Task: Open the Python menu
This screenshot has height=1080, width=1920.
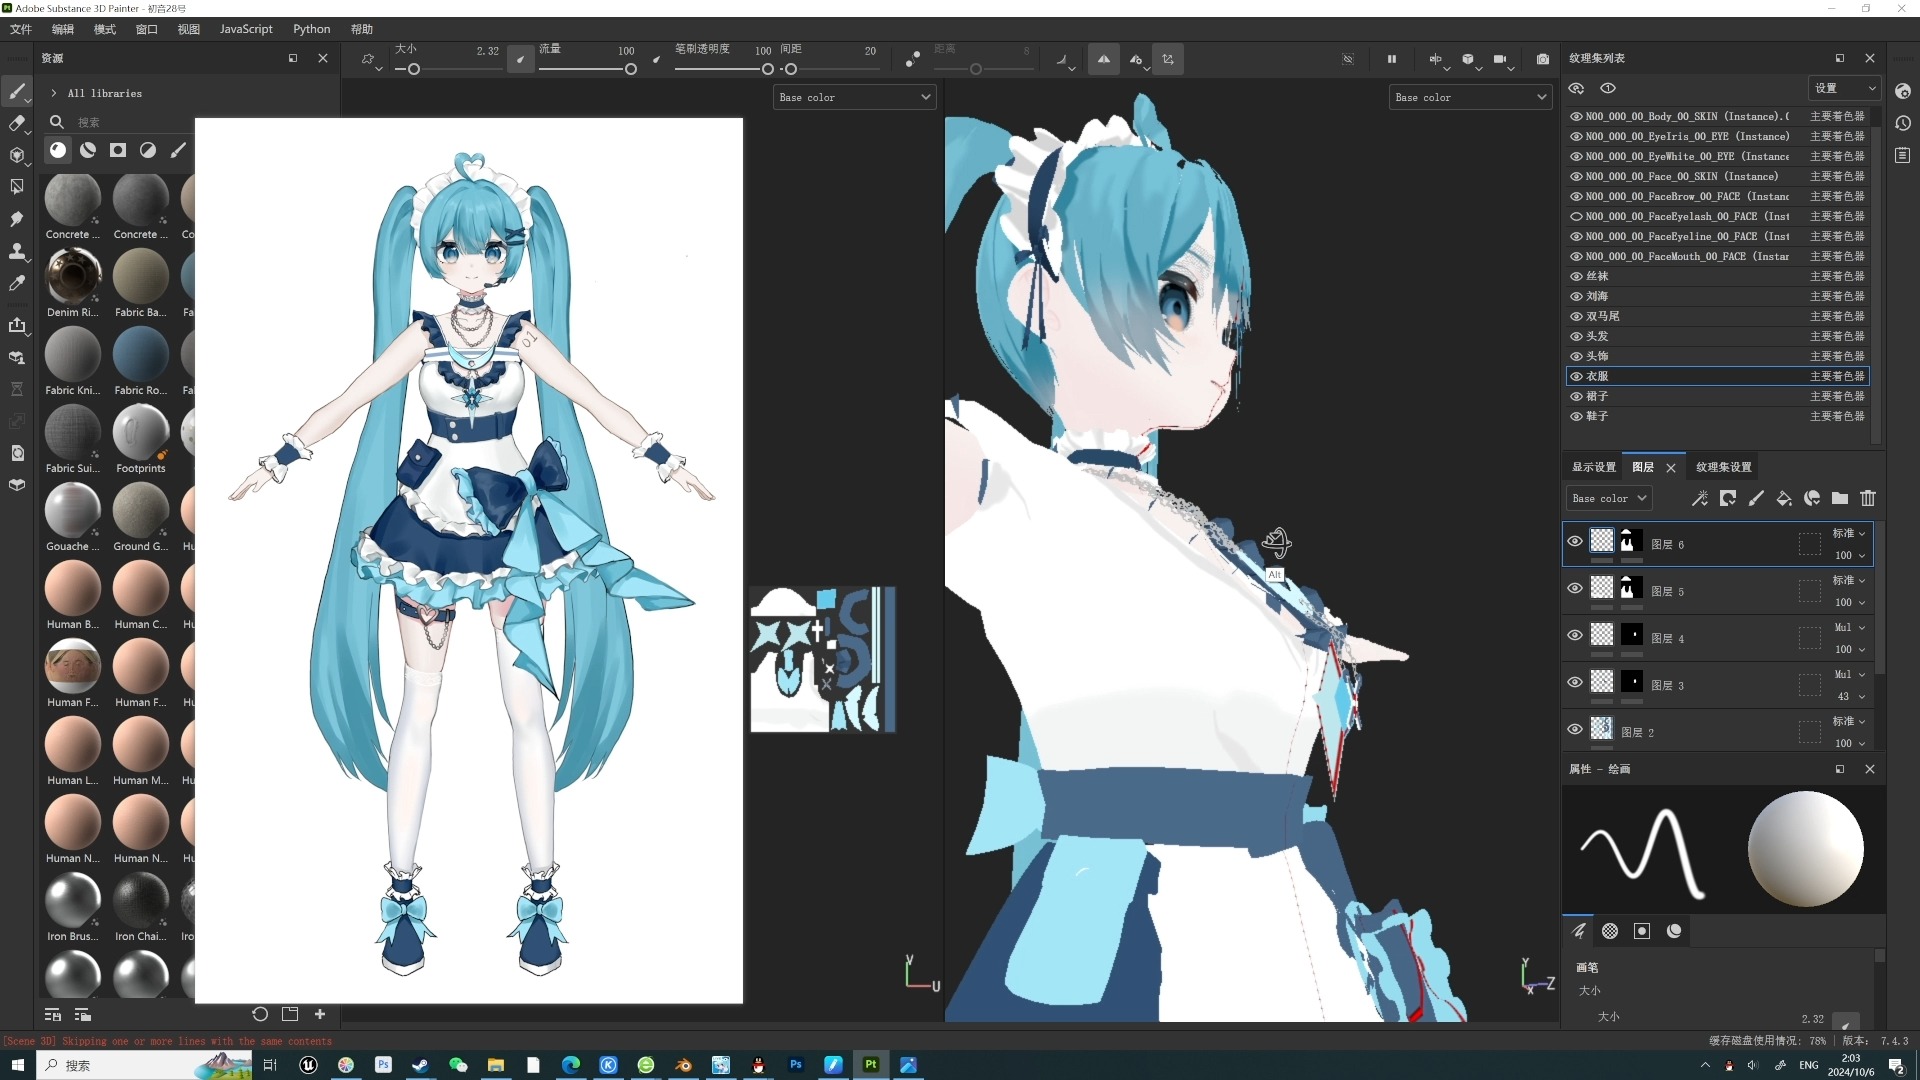Action: pyautogui.click(x=311, y=29)
